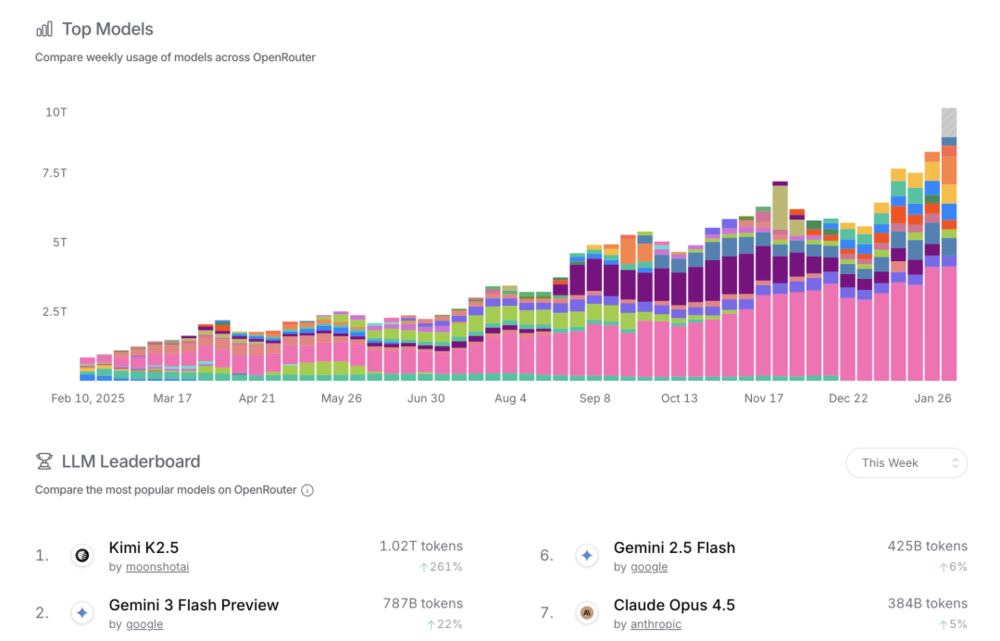The width and height of the screenshot is (1000, 641).
Task: Open the Gemini 2.5 Flash model title
Action: point(674,547)
